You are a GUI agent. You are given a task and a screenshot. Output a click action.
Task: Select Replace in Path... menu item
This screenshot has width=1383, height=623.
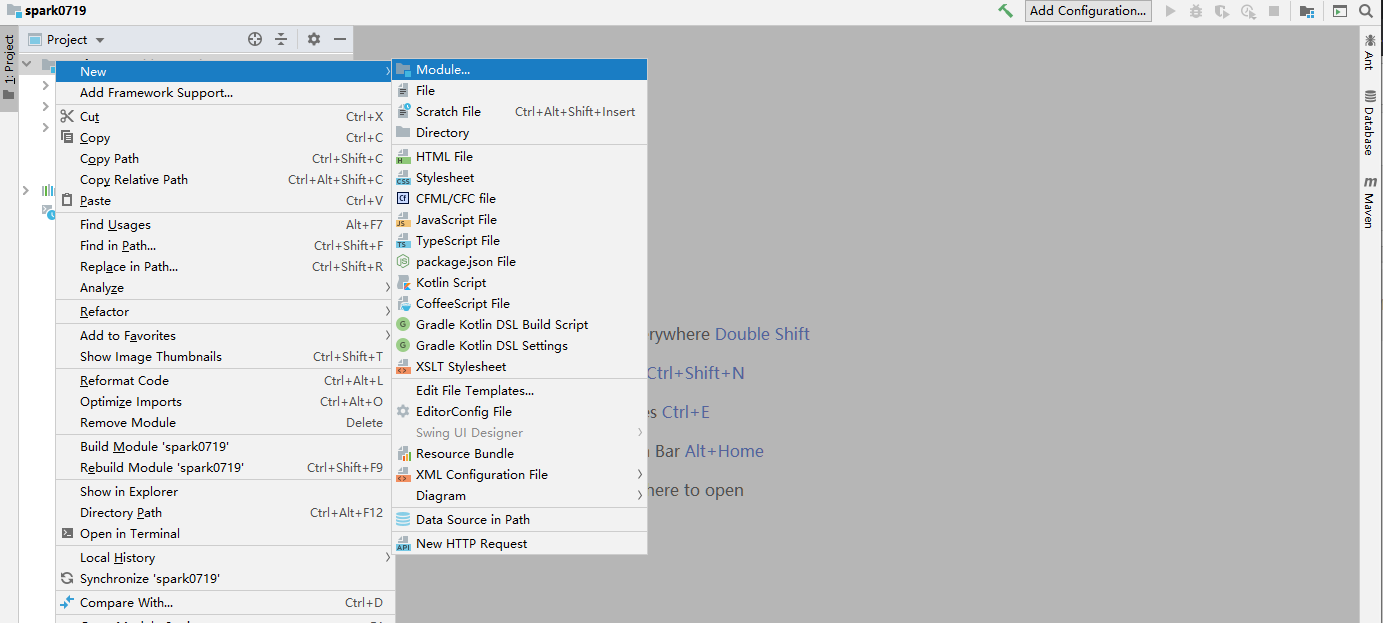[x=224, y=266]
